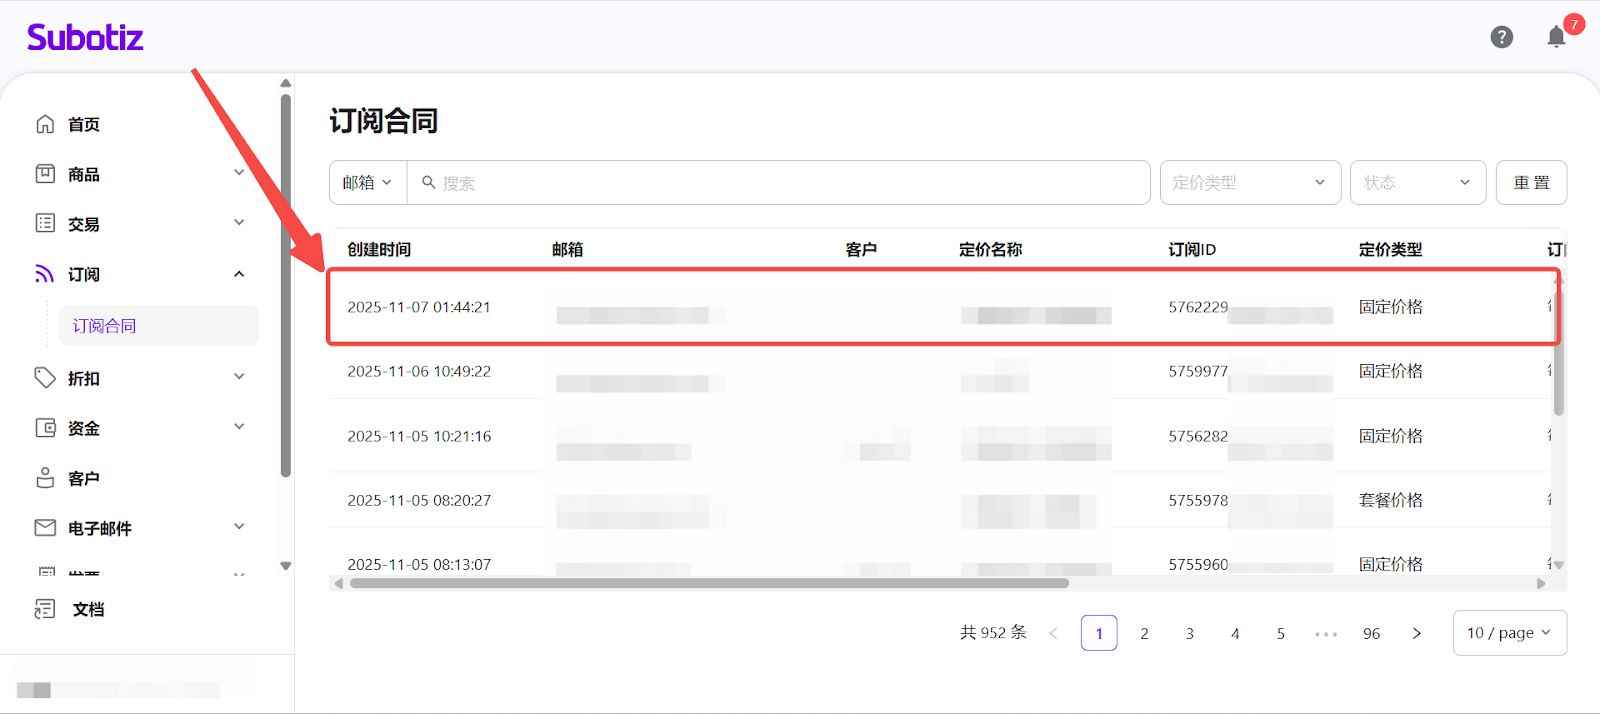Open the 邮箱 search field selector

[367, 183]
